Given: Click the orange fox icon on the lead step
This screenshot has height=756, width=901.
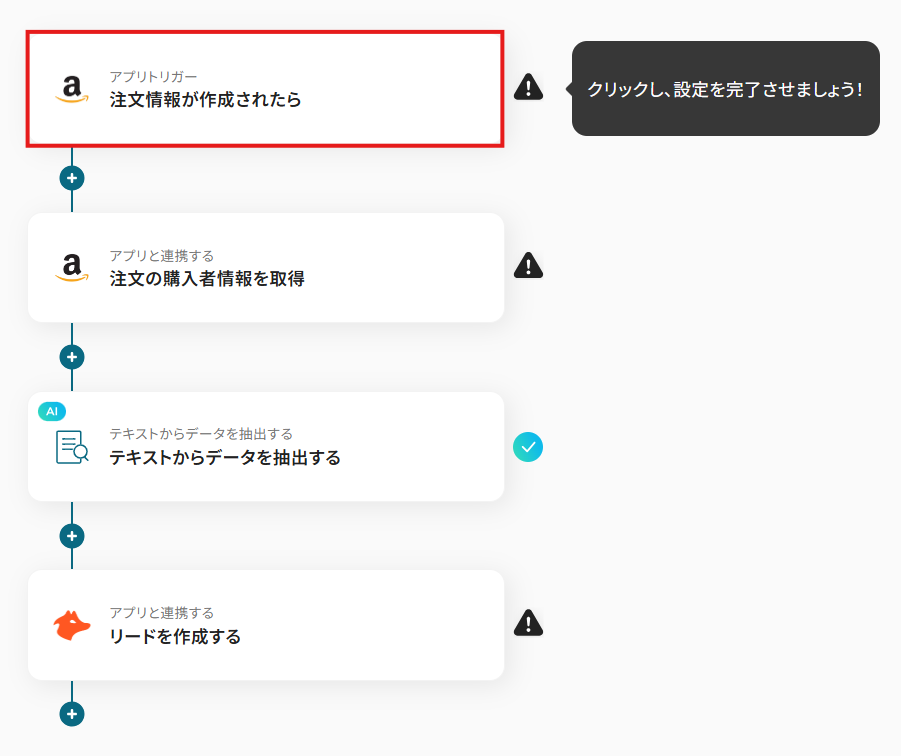Looking at the screenshot, I should (72, 626).
